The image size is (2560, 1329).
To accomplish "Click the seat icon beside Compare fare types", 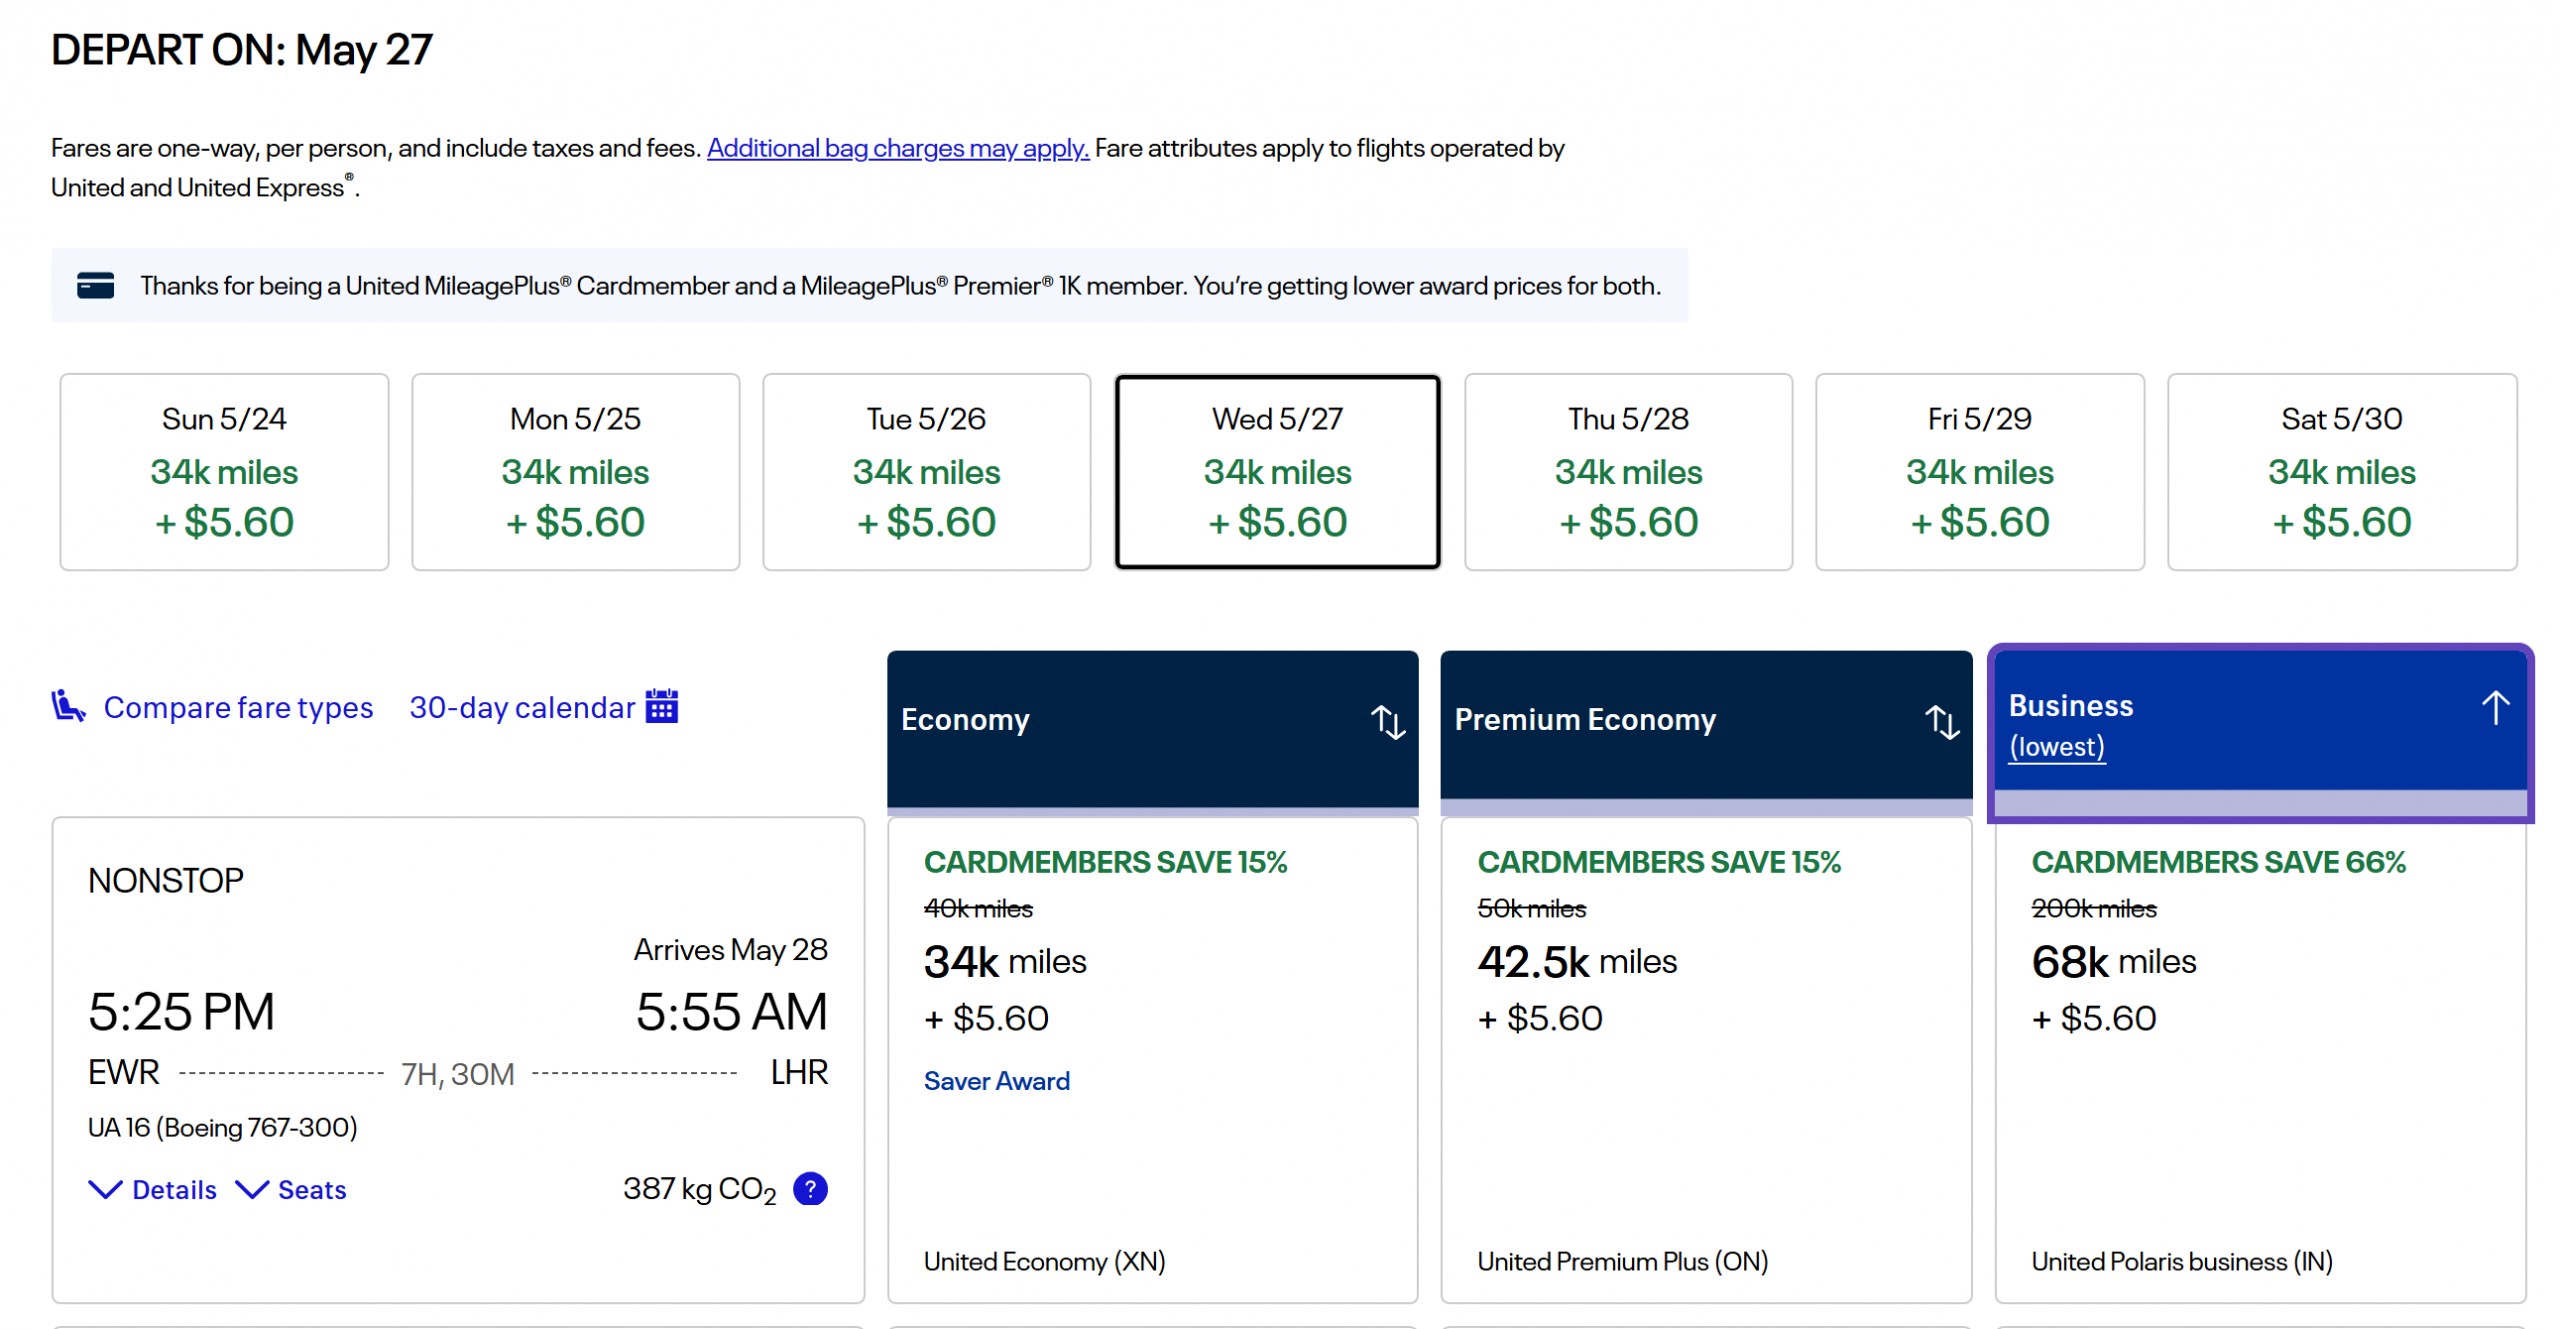I will coord(67,706).
